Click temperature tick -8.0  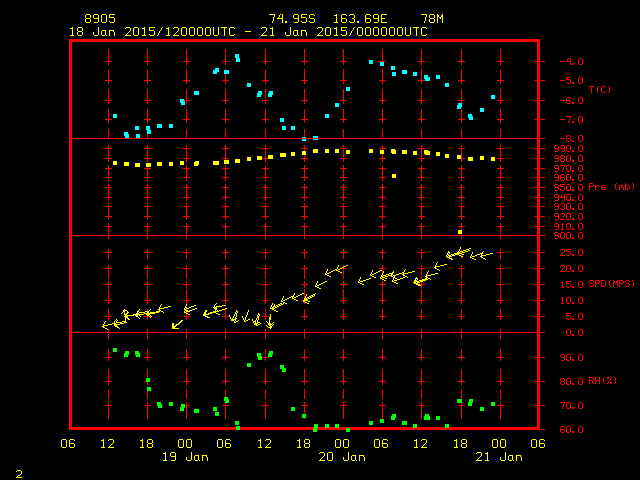pos(571,138)
